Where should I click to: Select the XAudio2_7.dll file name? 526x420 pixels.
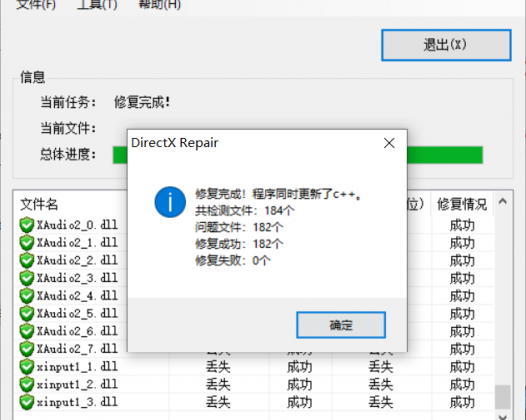[x=77, y=349]
